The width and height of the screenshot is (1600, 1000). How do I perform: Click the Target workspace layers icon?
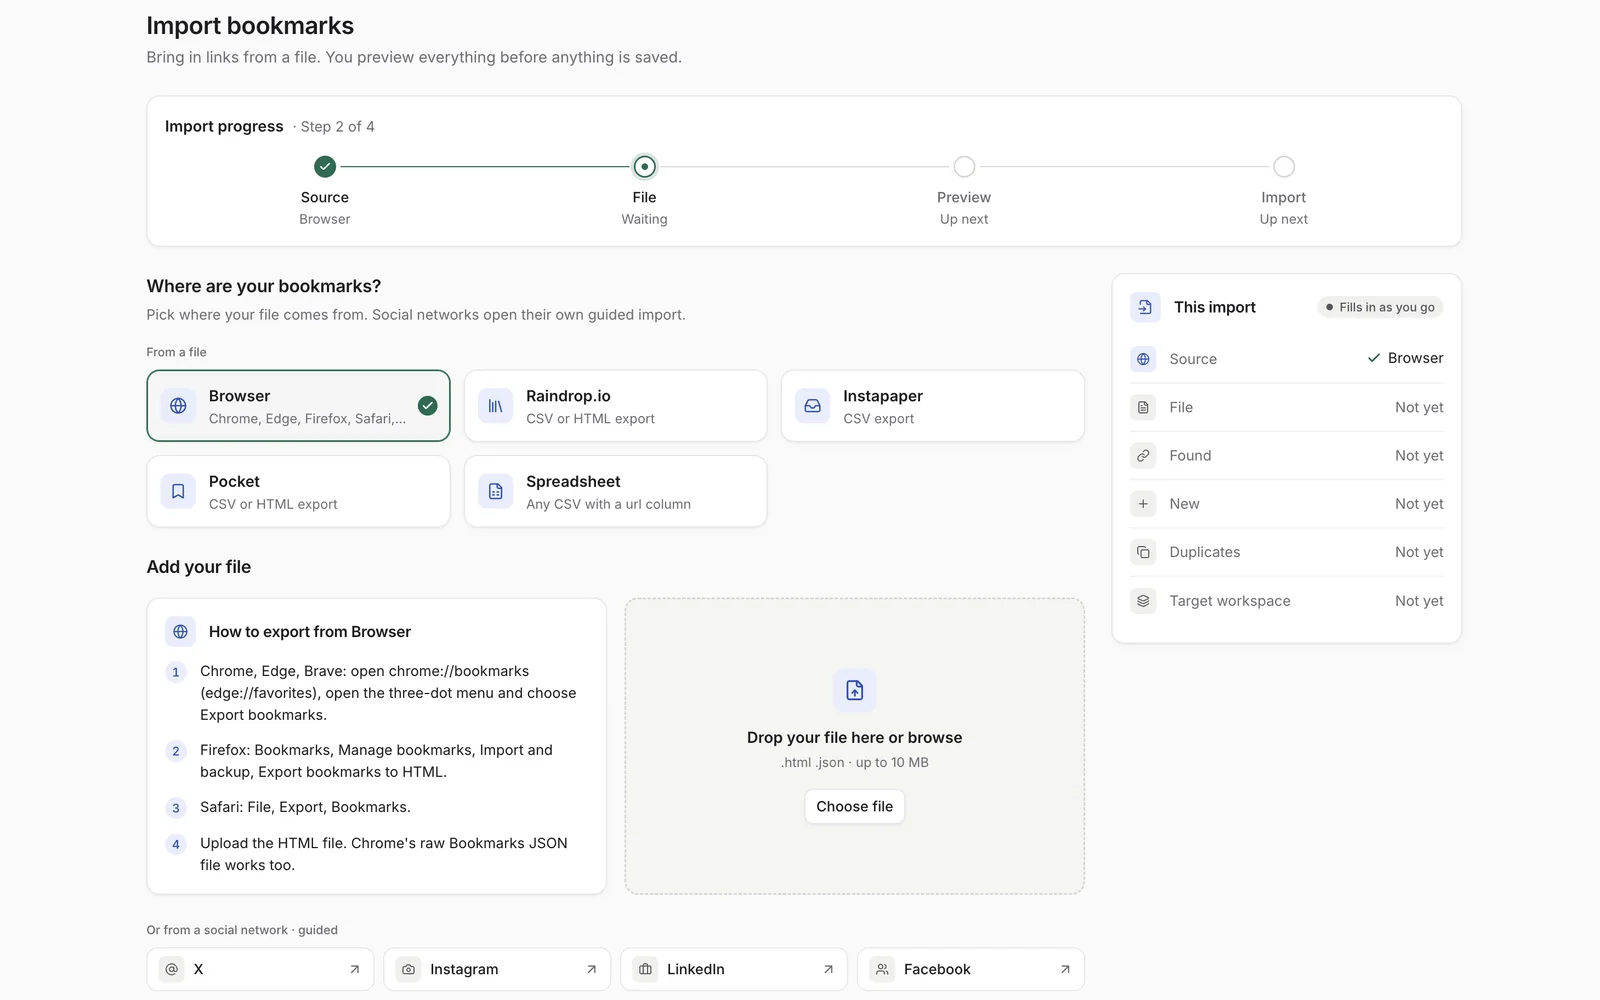point(1143,601)
